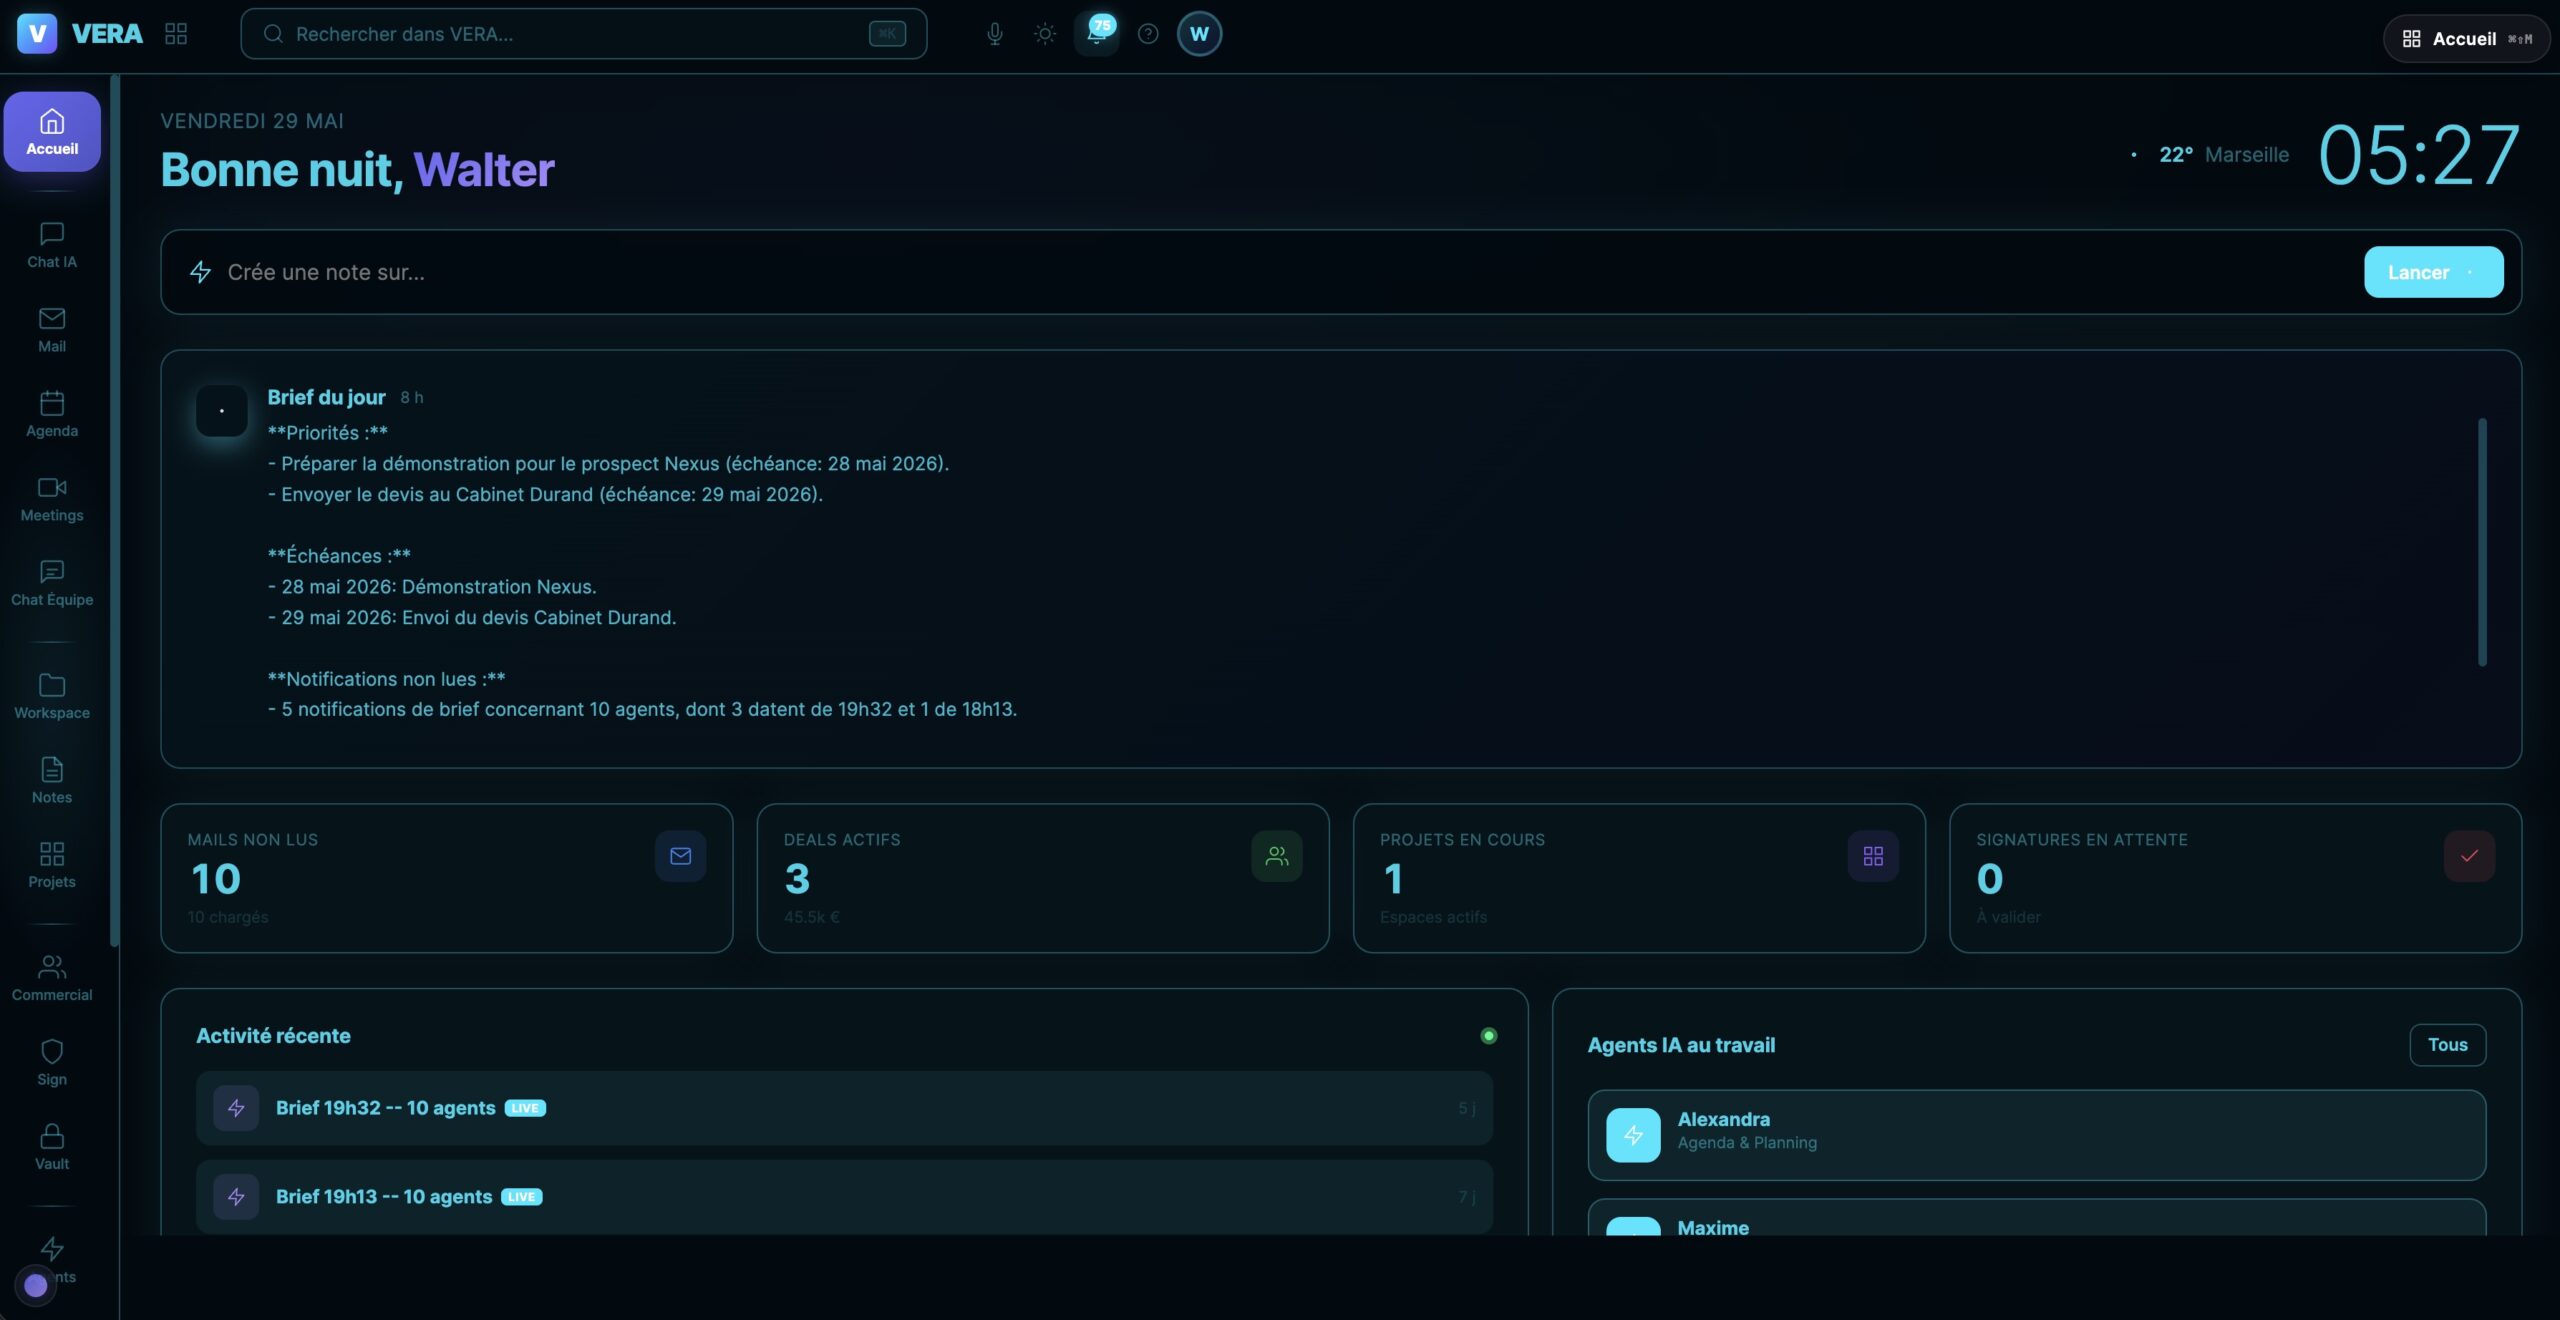
Task: Click the Brief du jour title
Action: tap(326, 397)
